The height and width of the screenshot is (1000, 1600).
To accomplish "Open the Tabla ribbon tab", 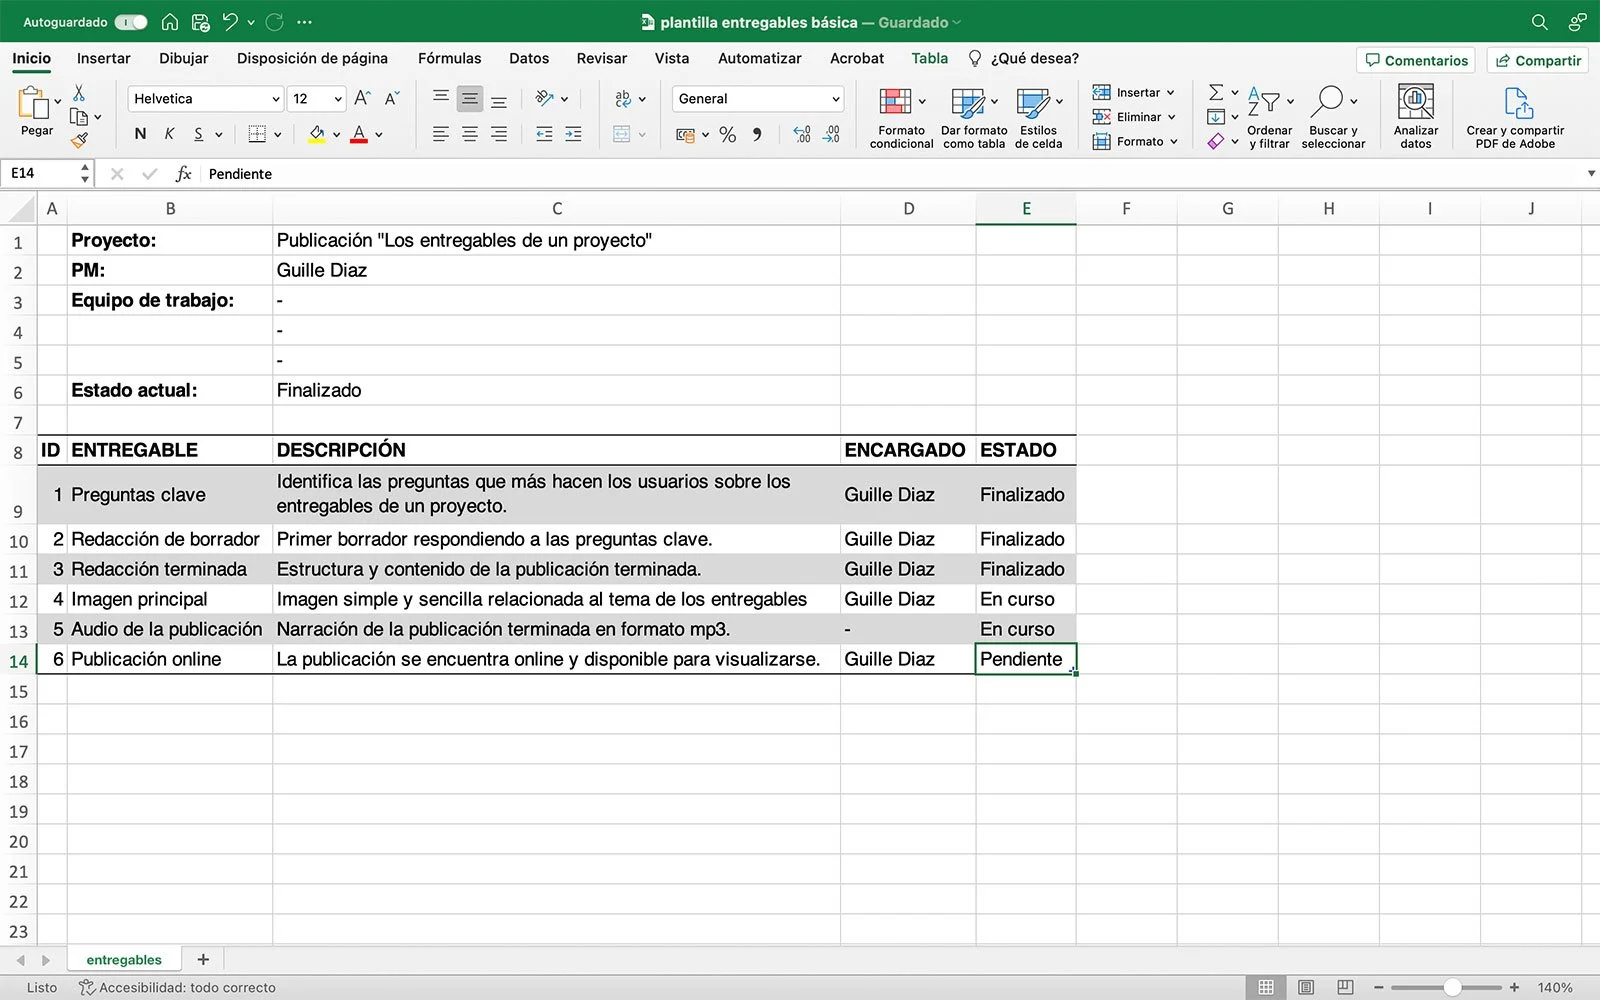I will (x=929, y=58).
